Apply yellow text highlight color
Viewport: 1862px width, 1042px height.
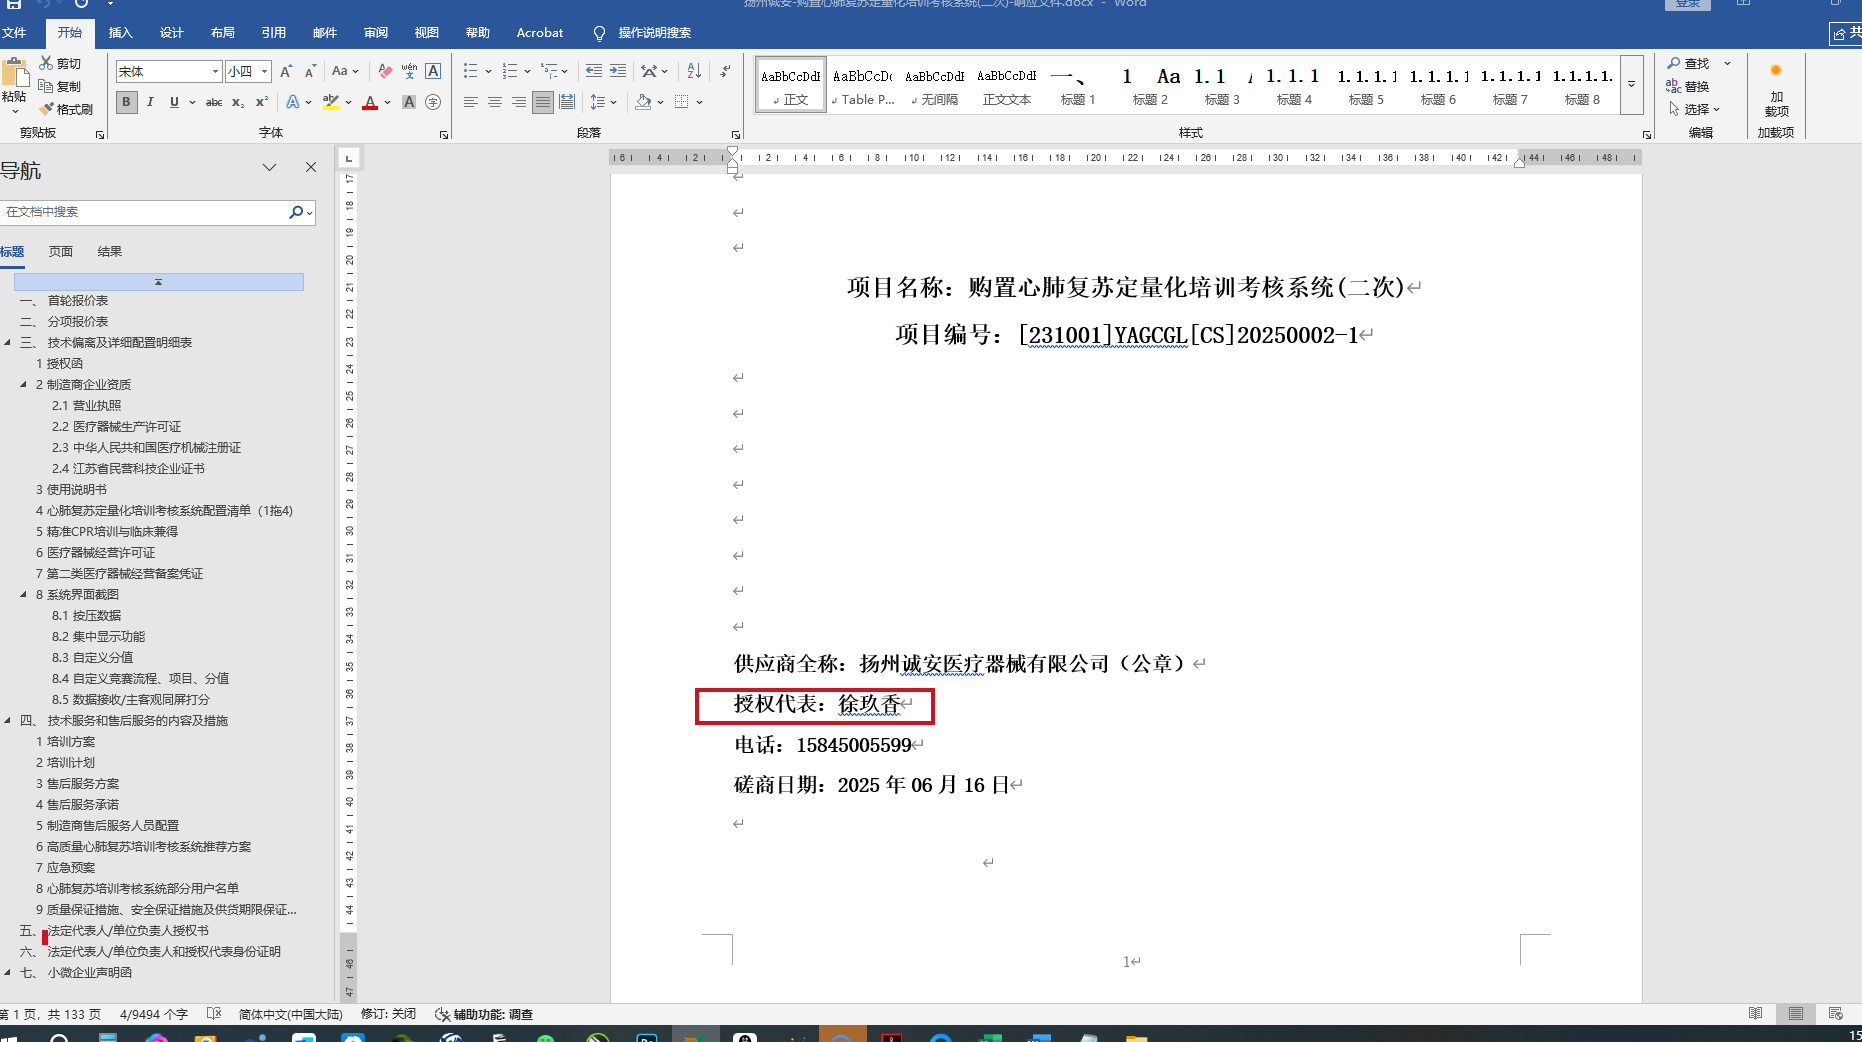(330, 102)
